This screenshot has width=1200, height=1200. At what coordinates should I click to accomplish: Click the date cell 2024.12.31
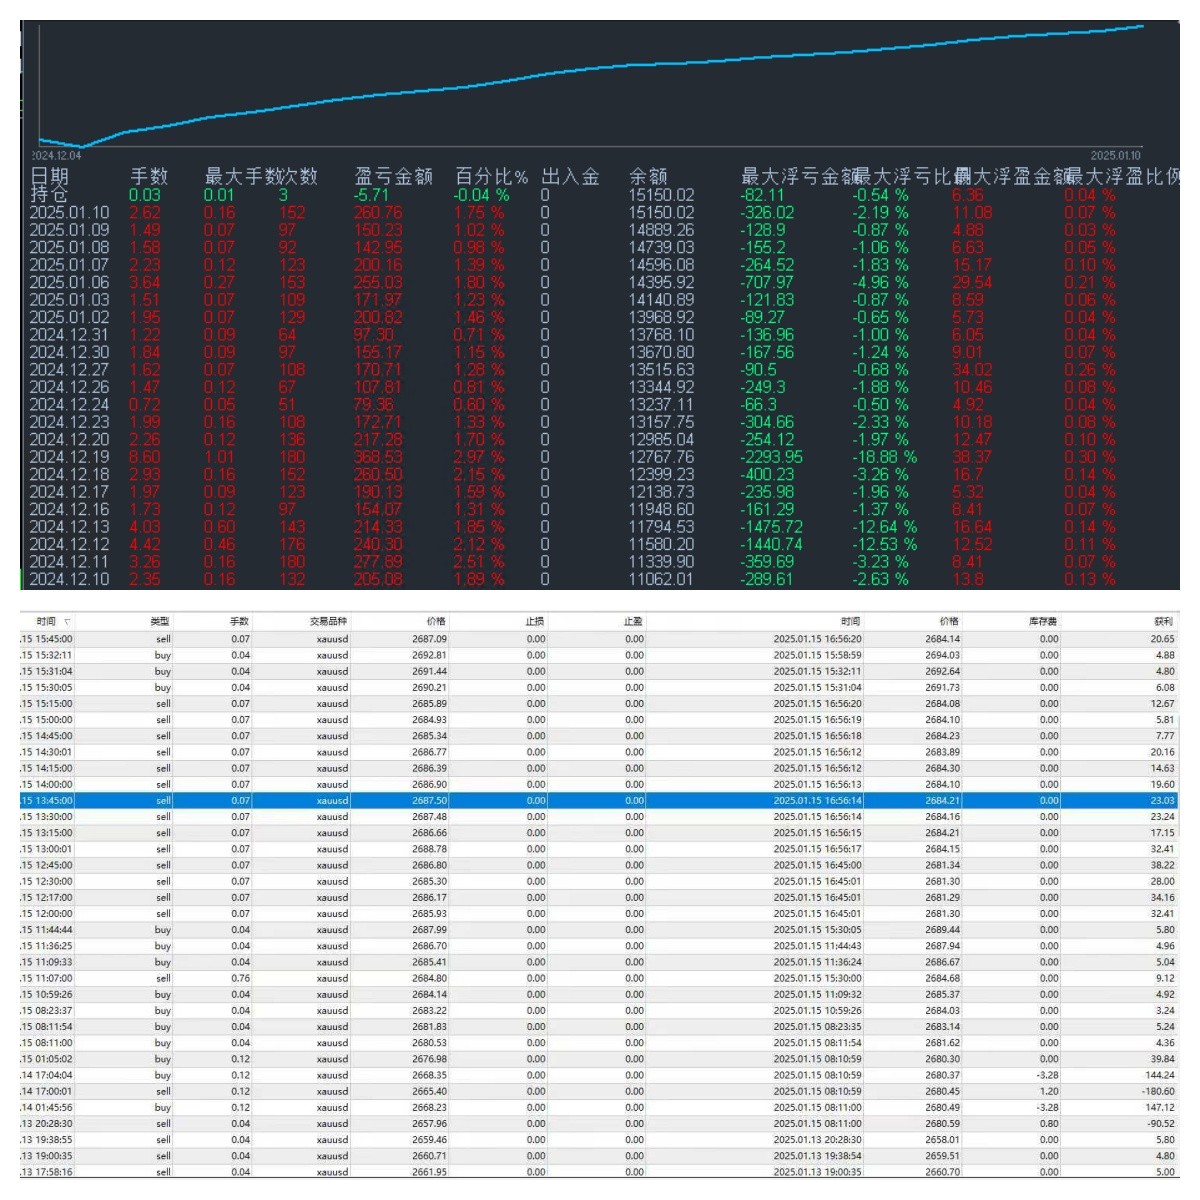point(69,335)
